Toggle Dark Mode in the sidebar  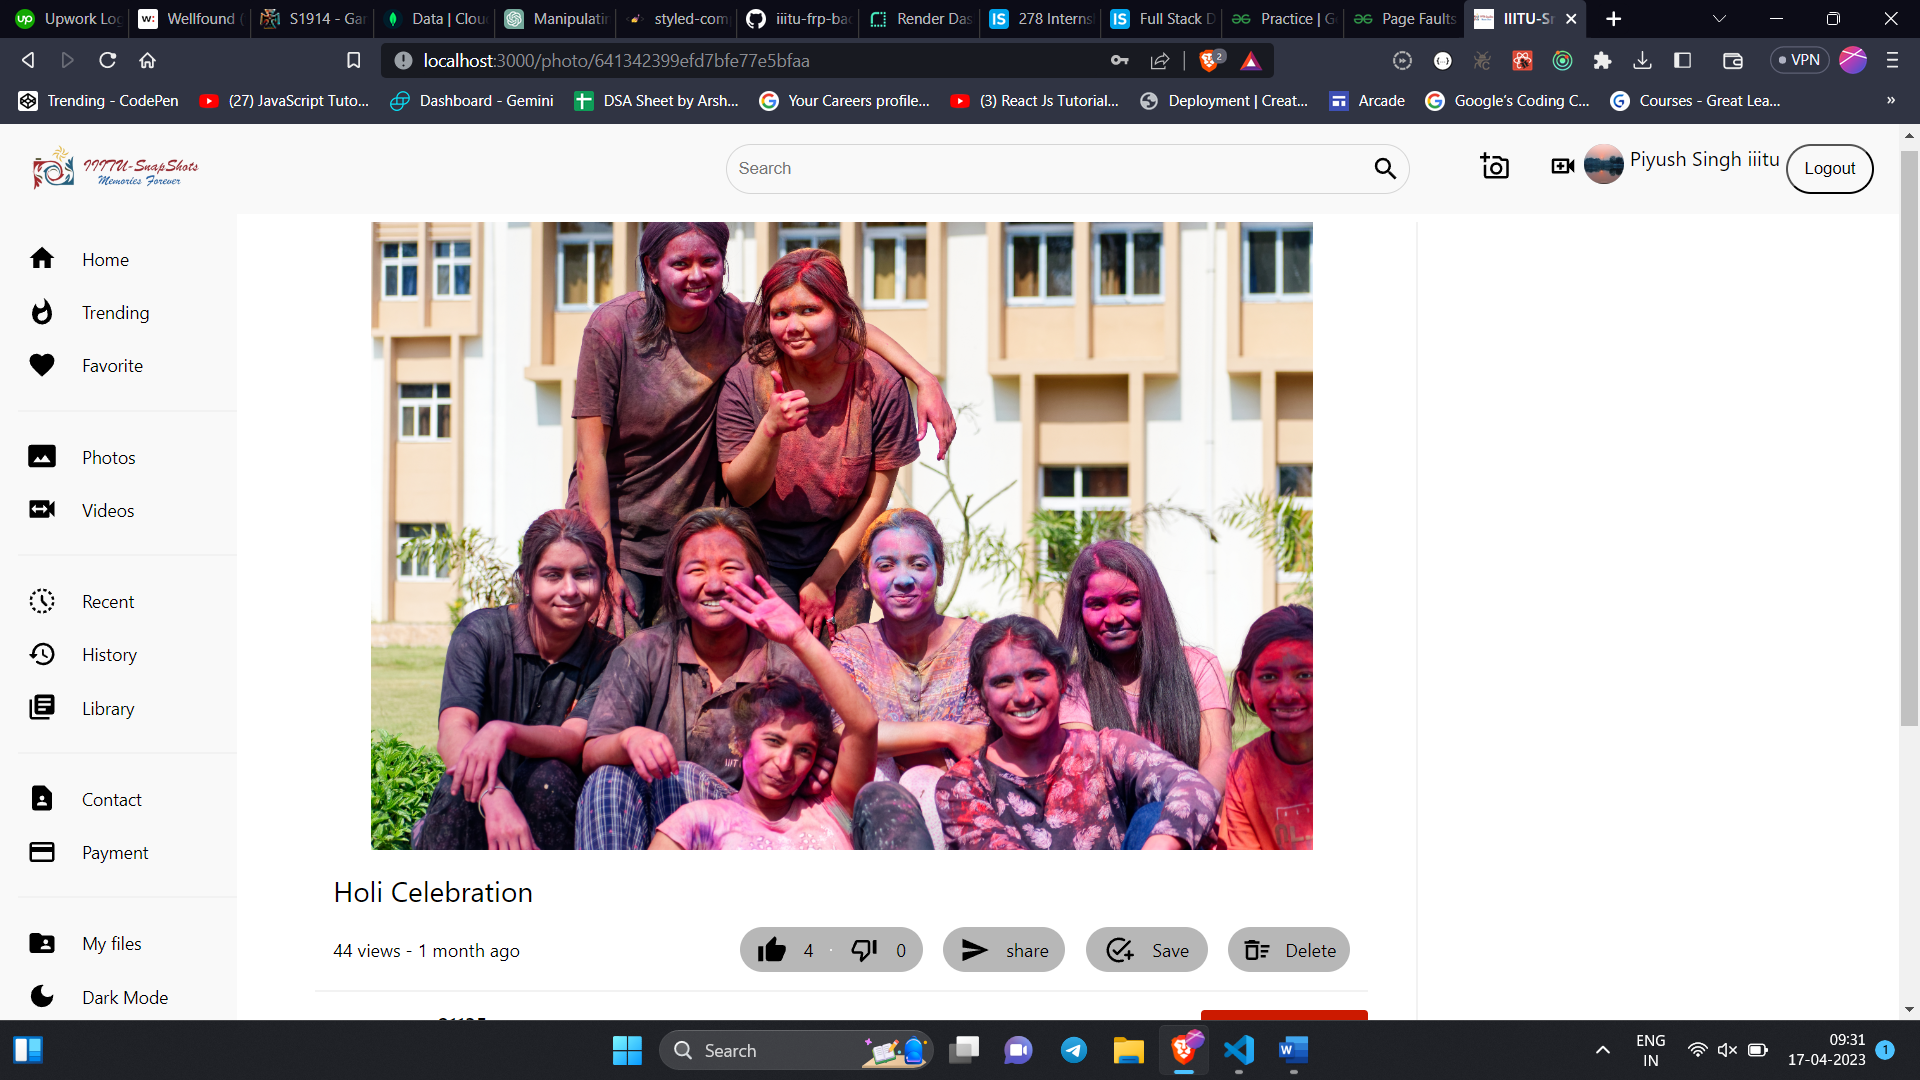(124, 997)
